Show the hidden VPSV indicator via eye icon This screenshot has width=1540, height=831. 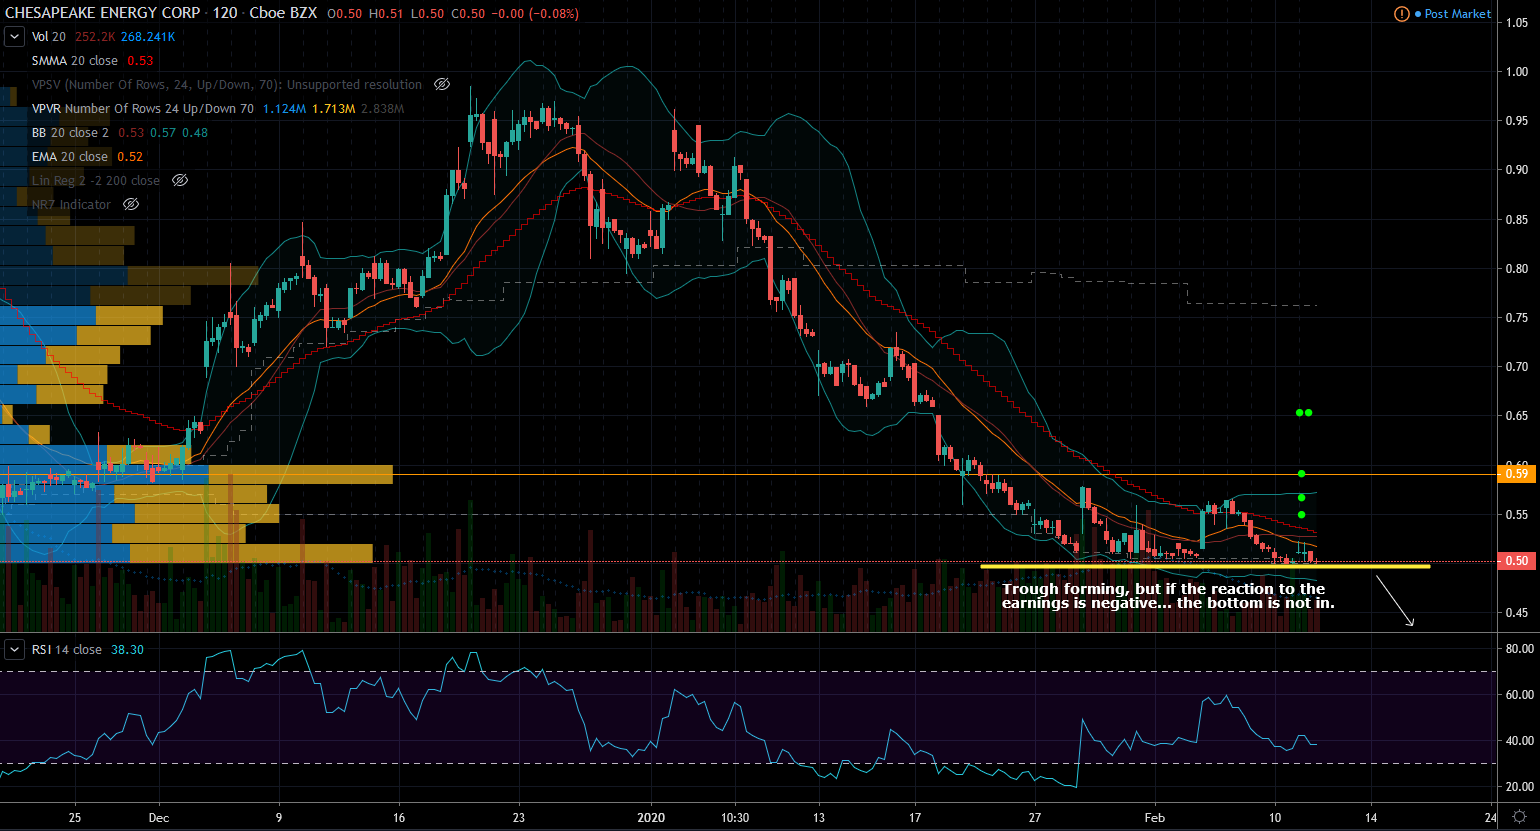(442, 85)
